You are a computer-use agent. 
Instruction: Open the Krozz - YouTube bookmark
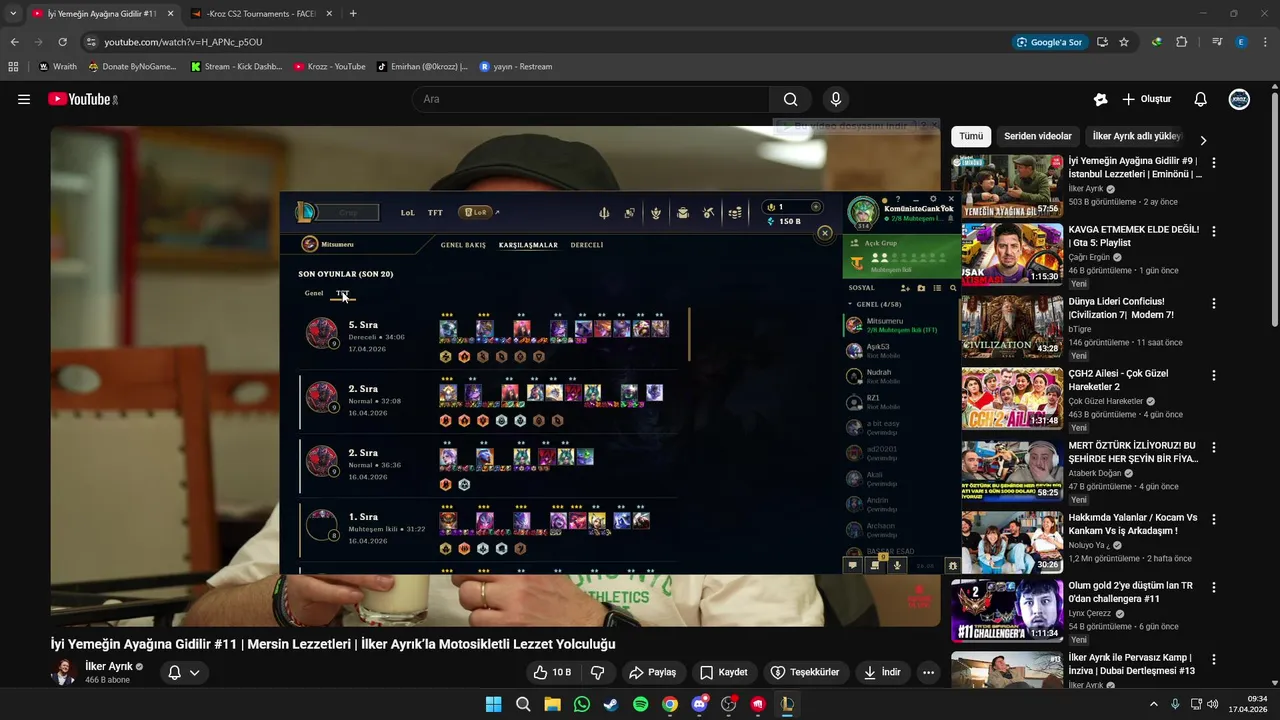330,67
